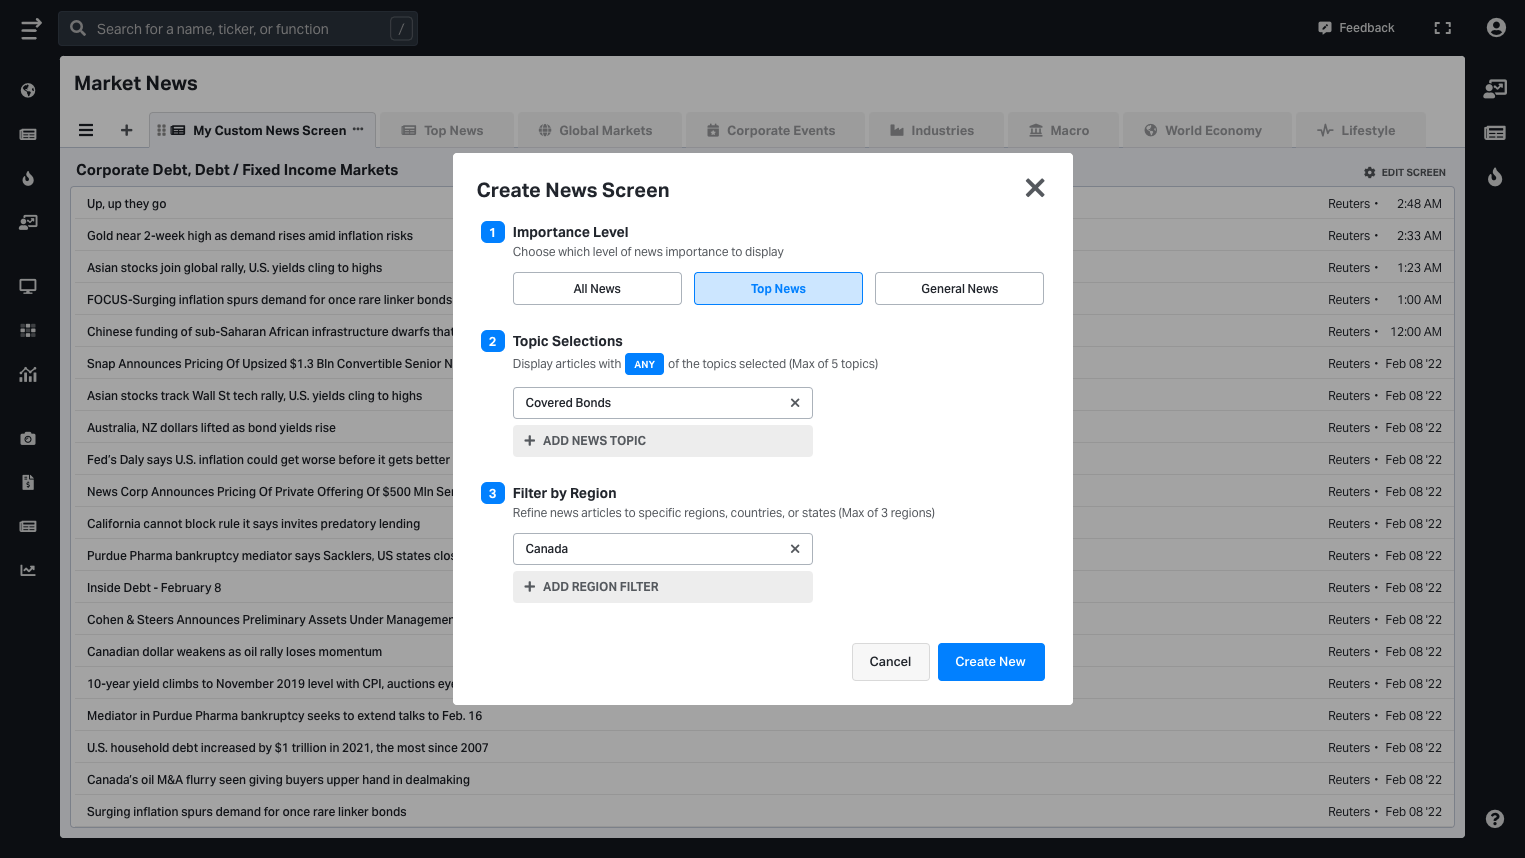Select the General News importance level
1525x858 pixels.
pyautogui.click(x=958, y=288)
